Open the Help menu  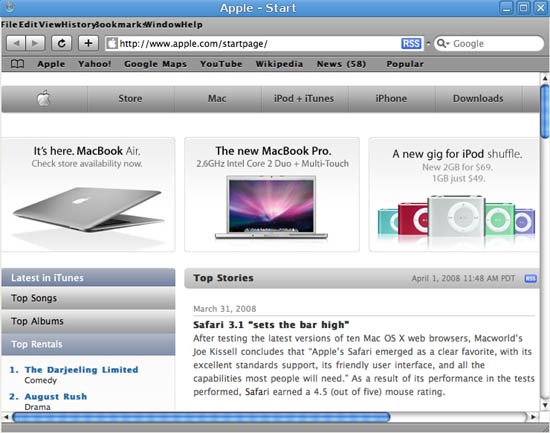[192, 25]
